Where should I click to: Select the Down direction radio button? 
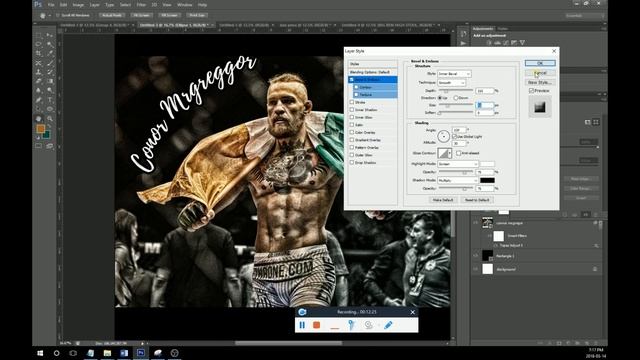[x=456, y=98]
